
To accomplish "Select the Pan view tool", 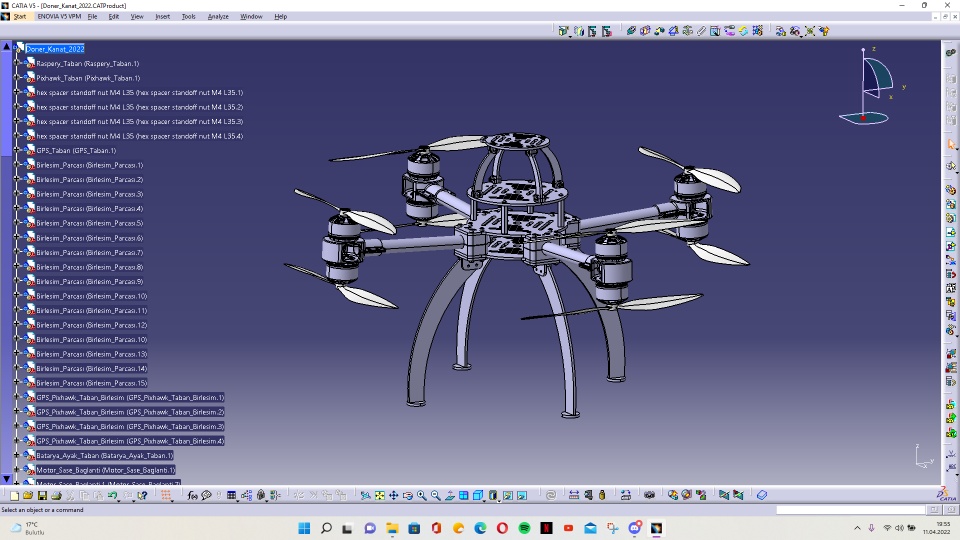I will [x=394, y=495].
